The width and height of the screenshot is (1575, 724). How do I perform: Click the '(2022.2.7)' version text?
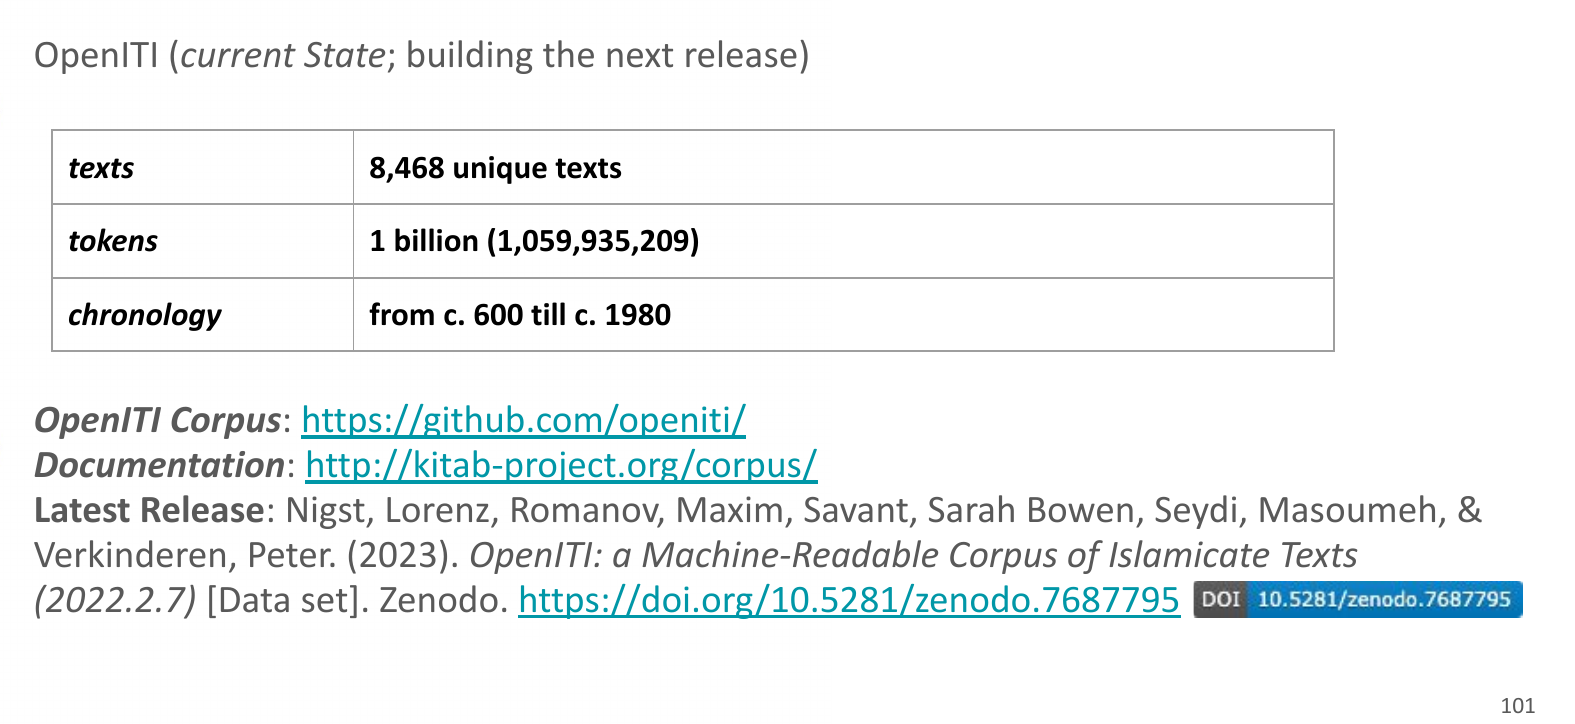pyautogui.click(x=115, y=600)
